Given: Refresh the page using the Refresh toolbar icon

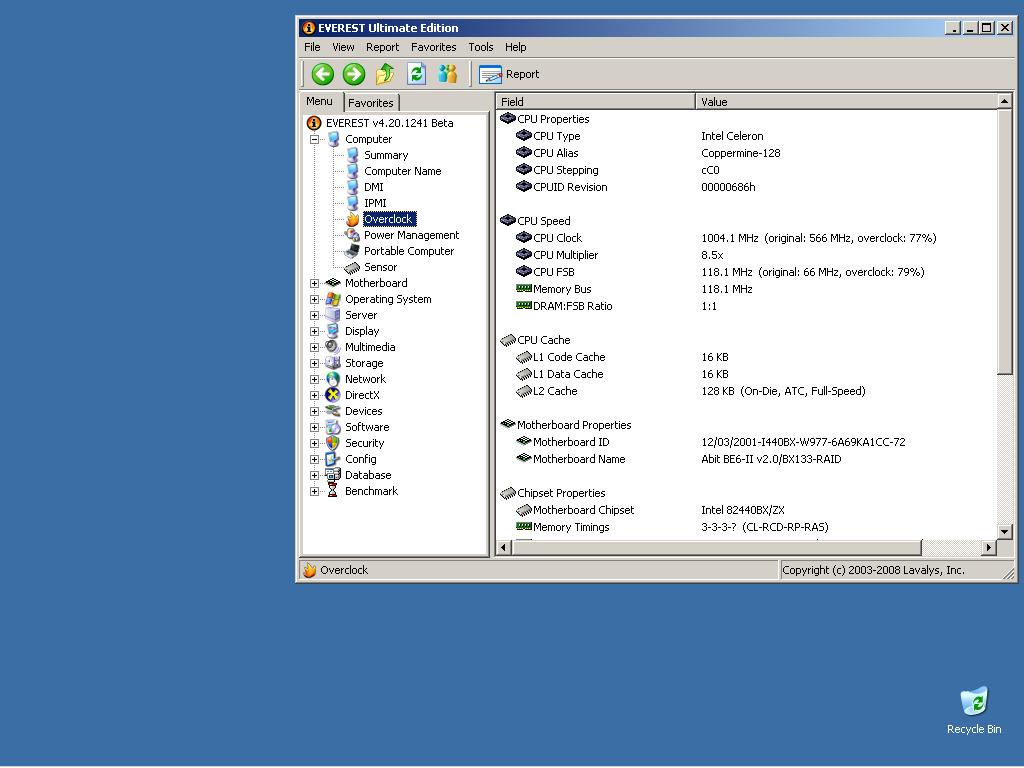Looking at the screenshot, I should pos(416,74).
